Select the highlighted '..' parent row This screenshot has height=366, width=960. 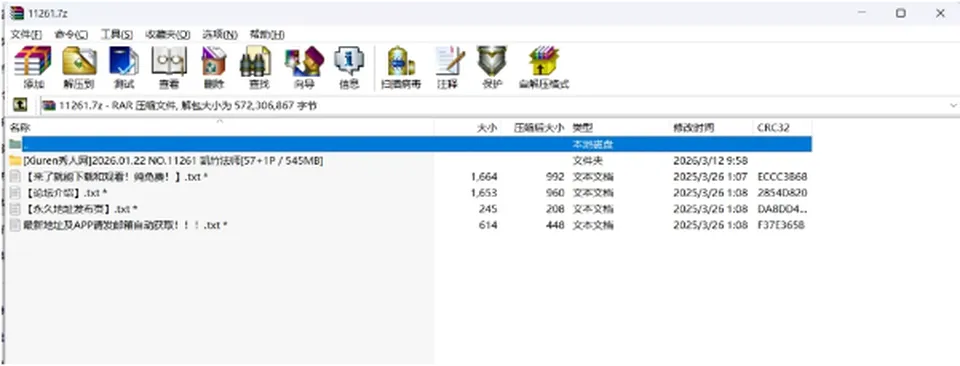click(x=410, y=144)
